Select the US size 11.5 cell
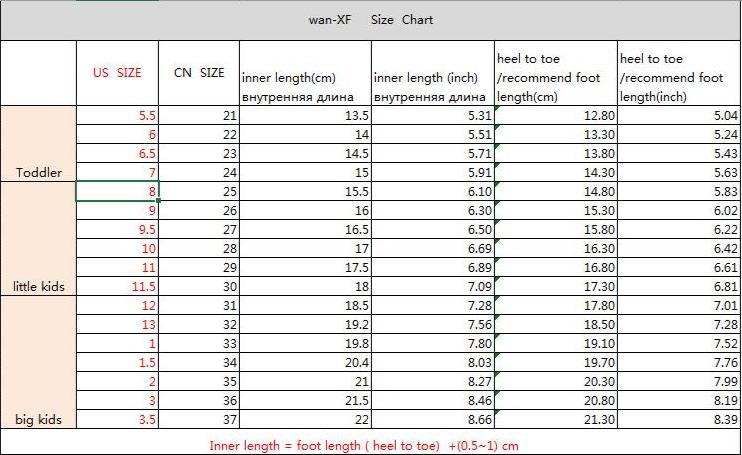 (x=117, y=287)
